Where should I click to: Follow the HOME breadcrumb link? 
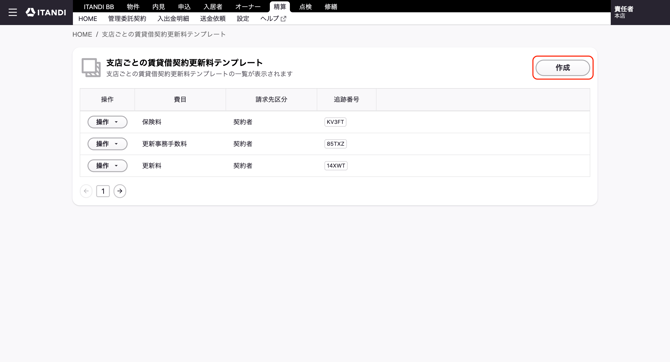tap(82, 34)
